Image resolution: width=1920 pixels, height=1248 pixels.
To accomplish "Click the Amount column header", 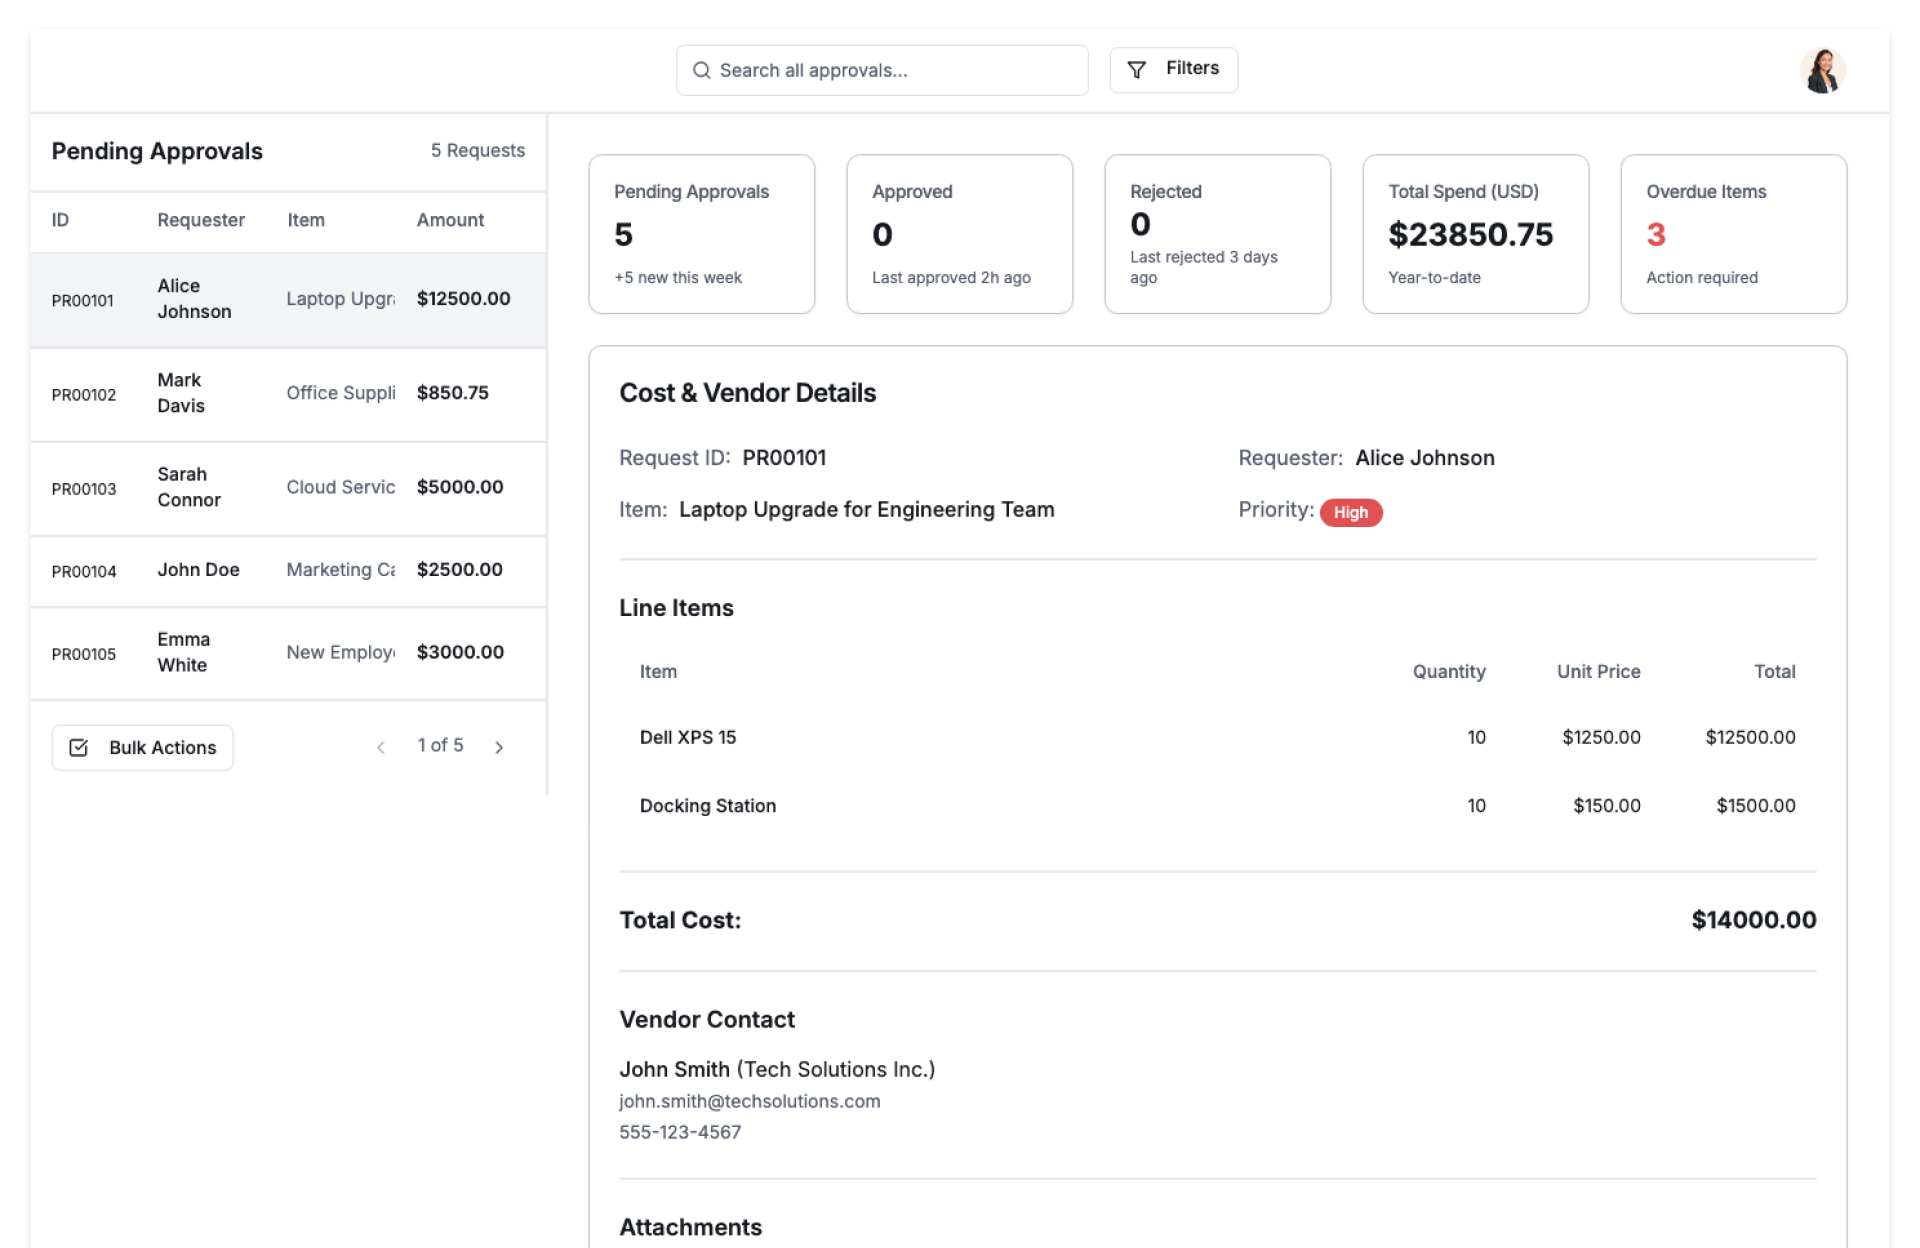I will coord(450,220).
